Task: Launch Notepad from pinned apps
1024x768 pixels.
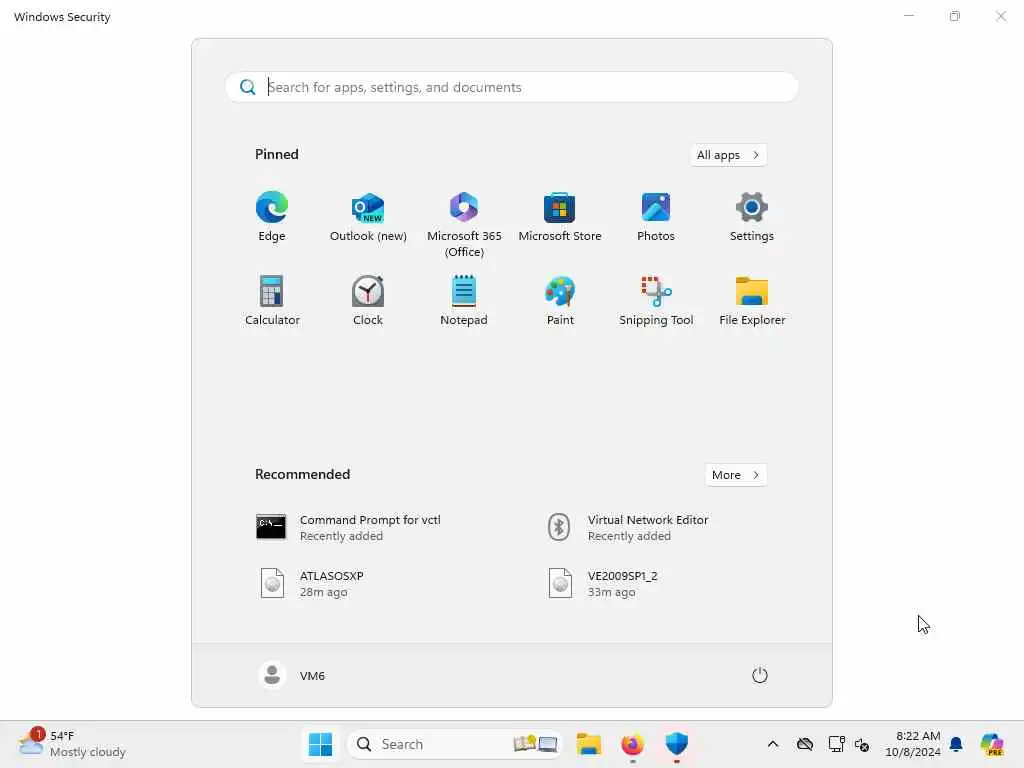Action: (464, 300)
